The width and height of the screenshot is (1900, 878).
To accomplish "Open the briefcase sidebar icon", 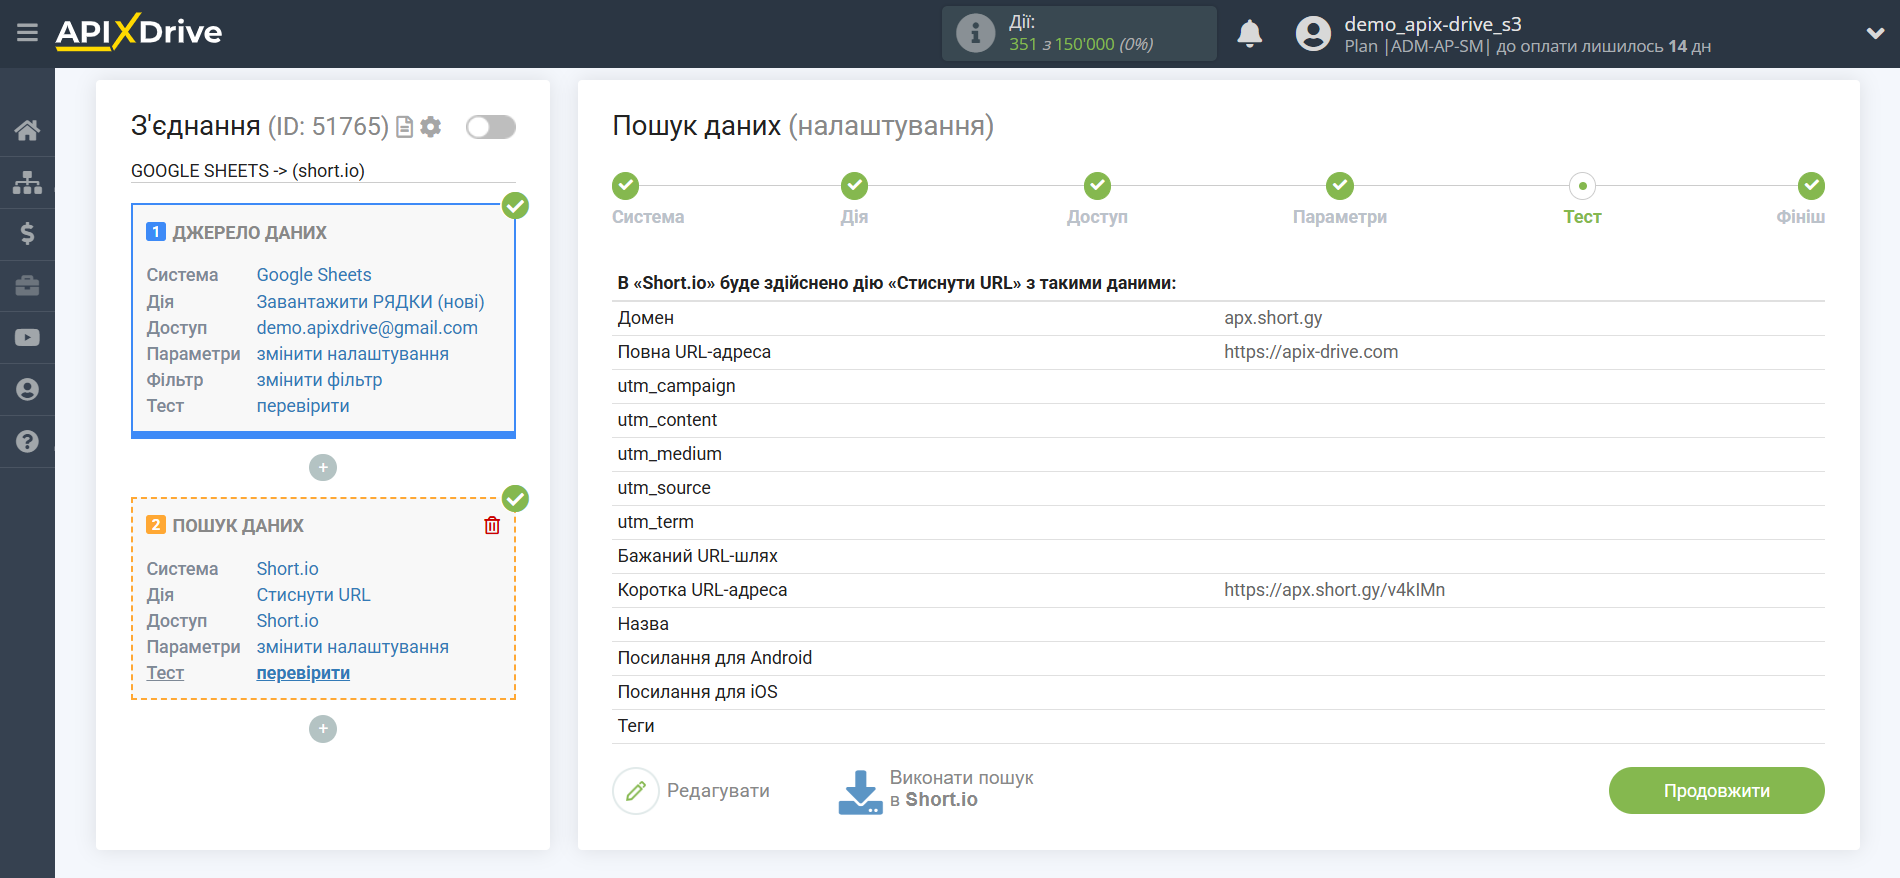I will pyautogui.click(x=27, y=286).
